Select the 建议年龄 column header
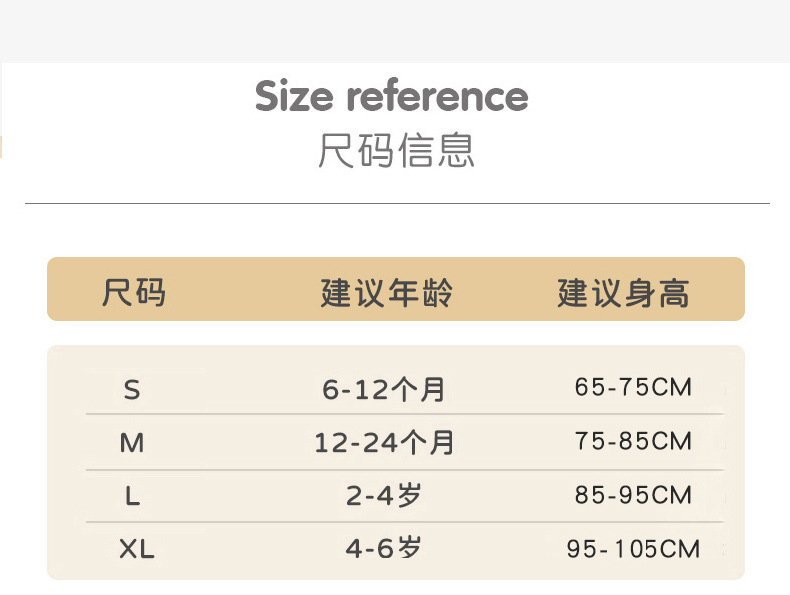Image resolution: width=790 pixels, height=595 pixels. [x=386, y=293]
